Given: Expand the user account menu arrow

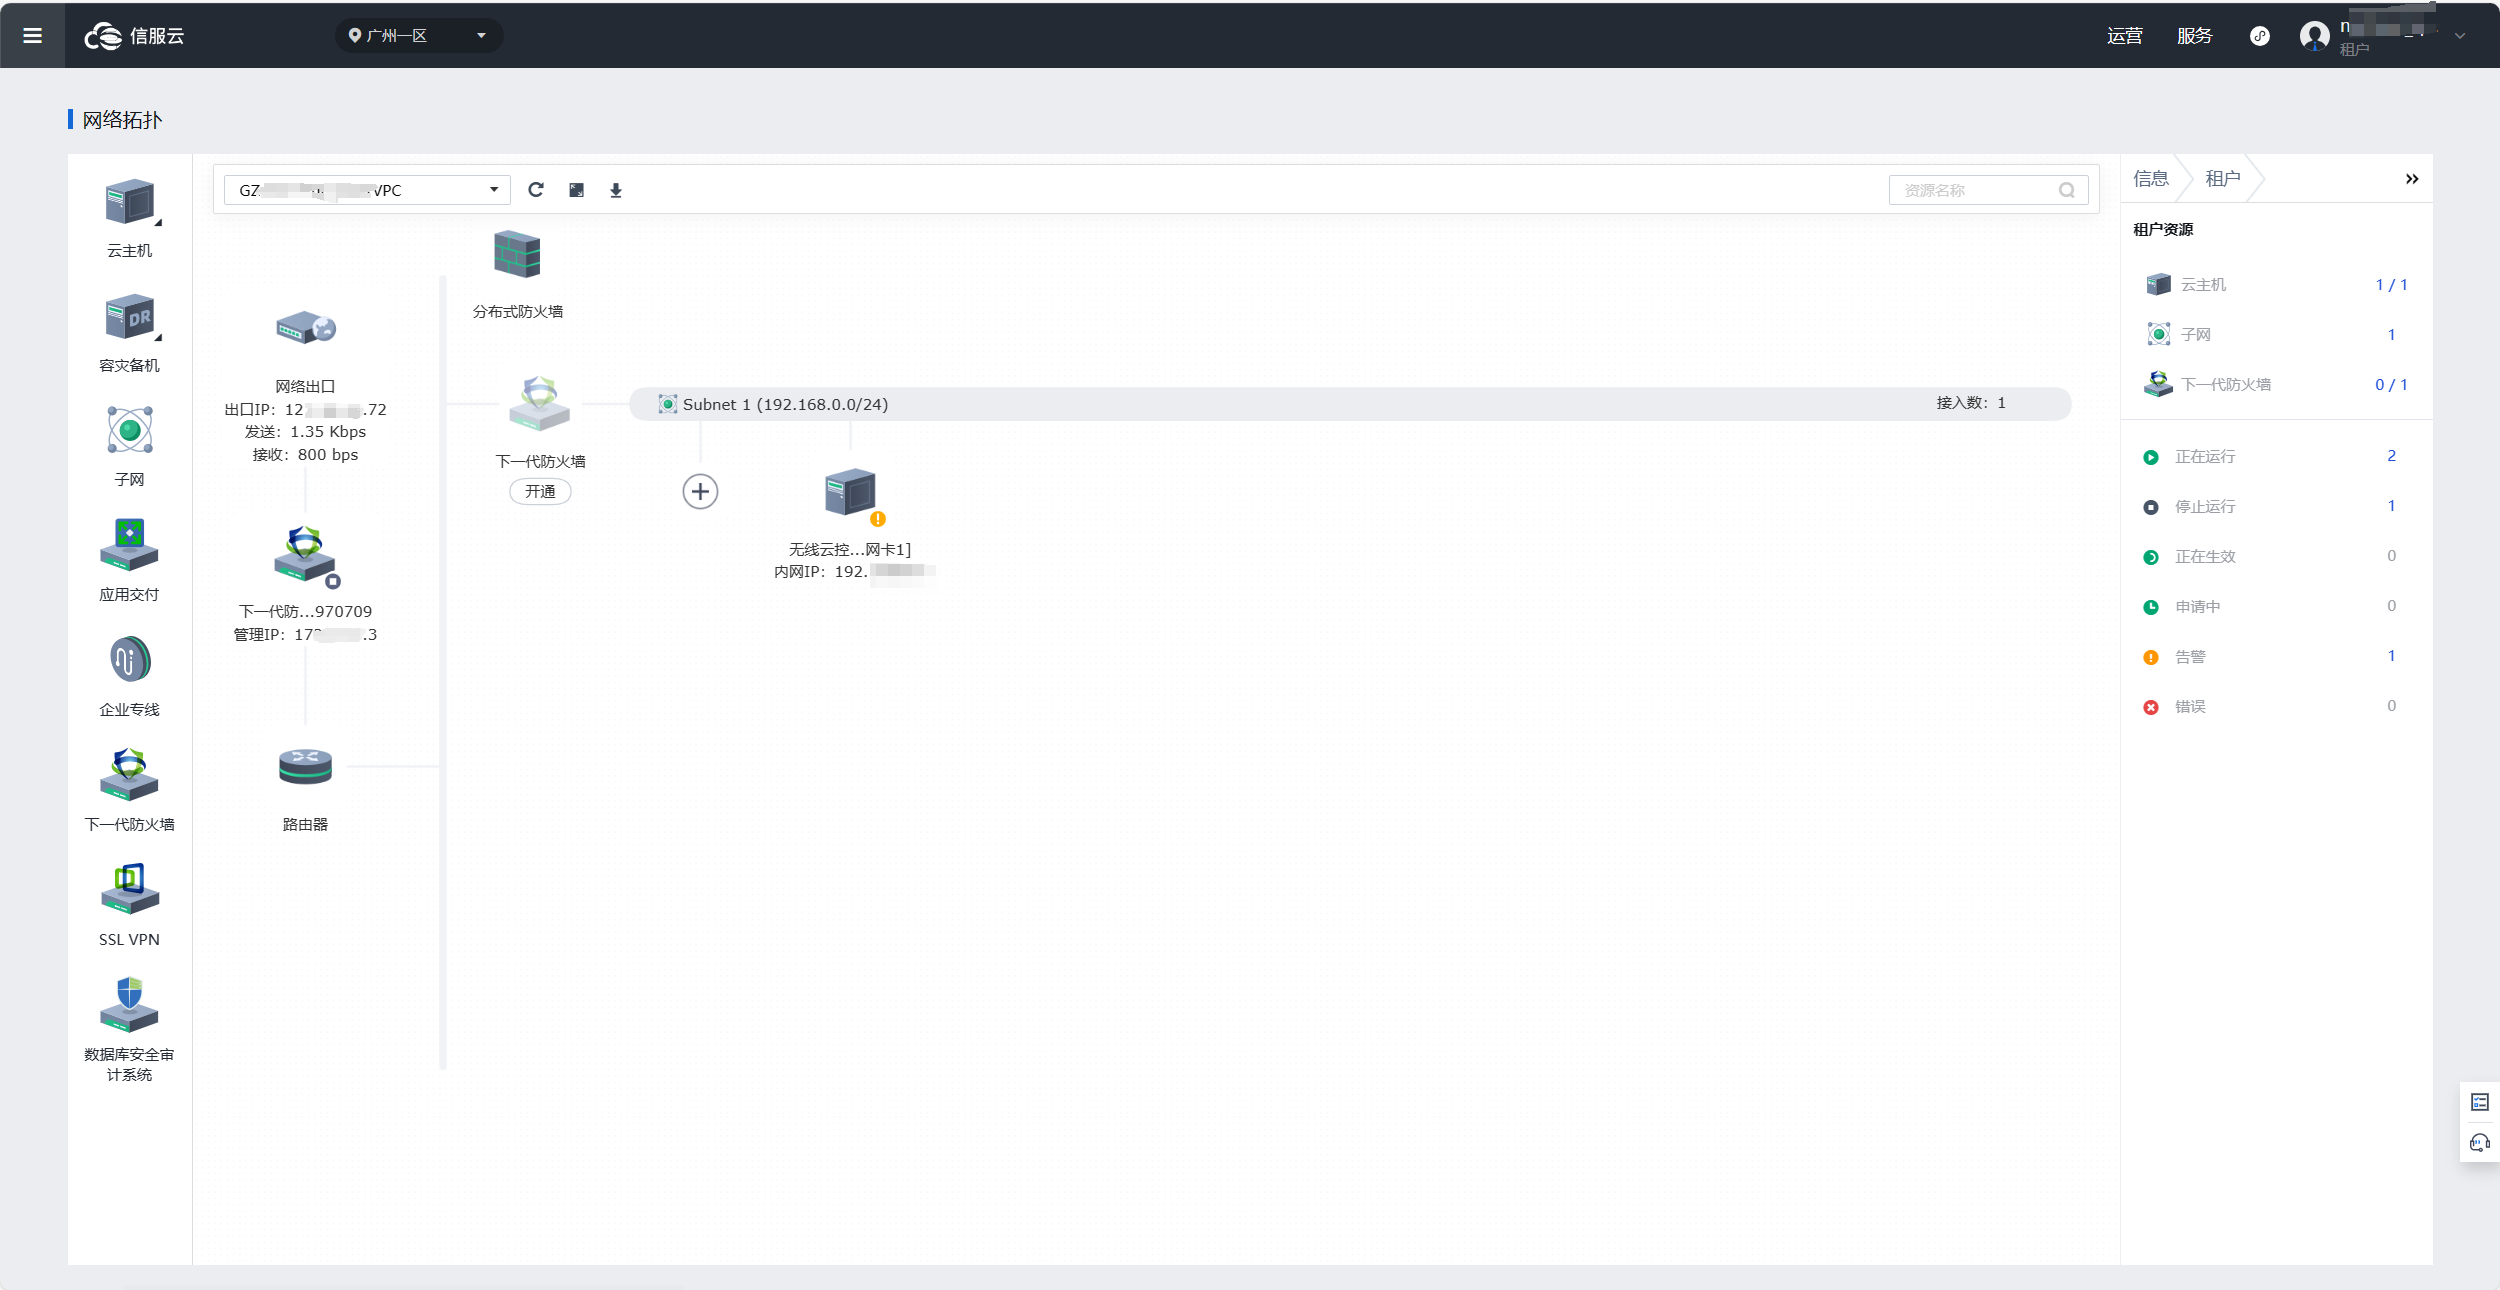Looking at the screenshot, I should tap(2459, 36).
